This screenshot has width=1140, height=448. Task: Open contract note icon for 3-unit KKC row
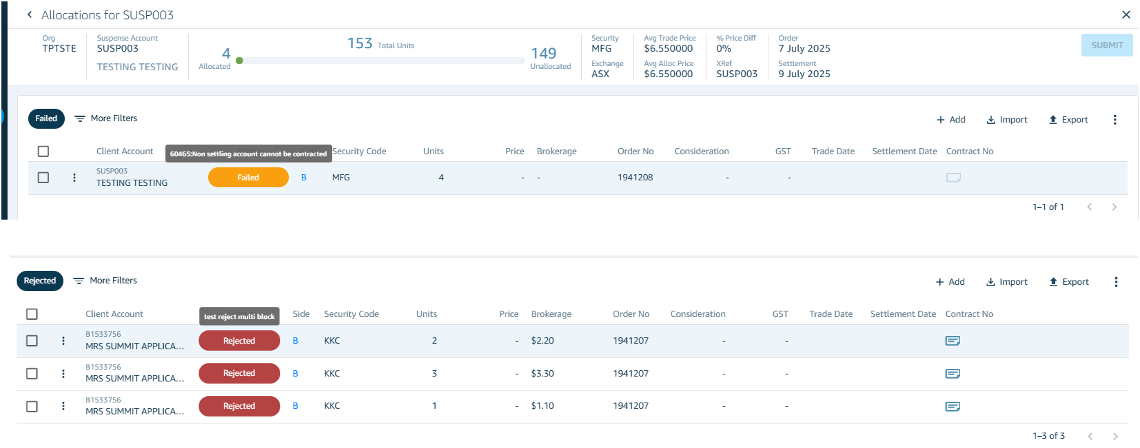point(953,374)
